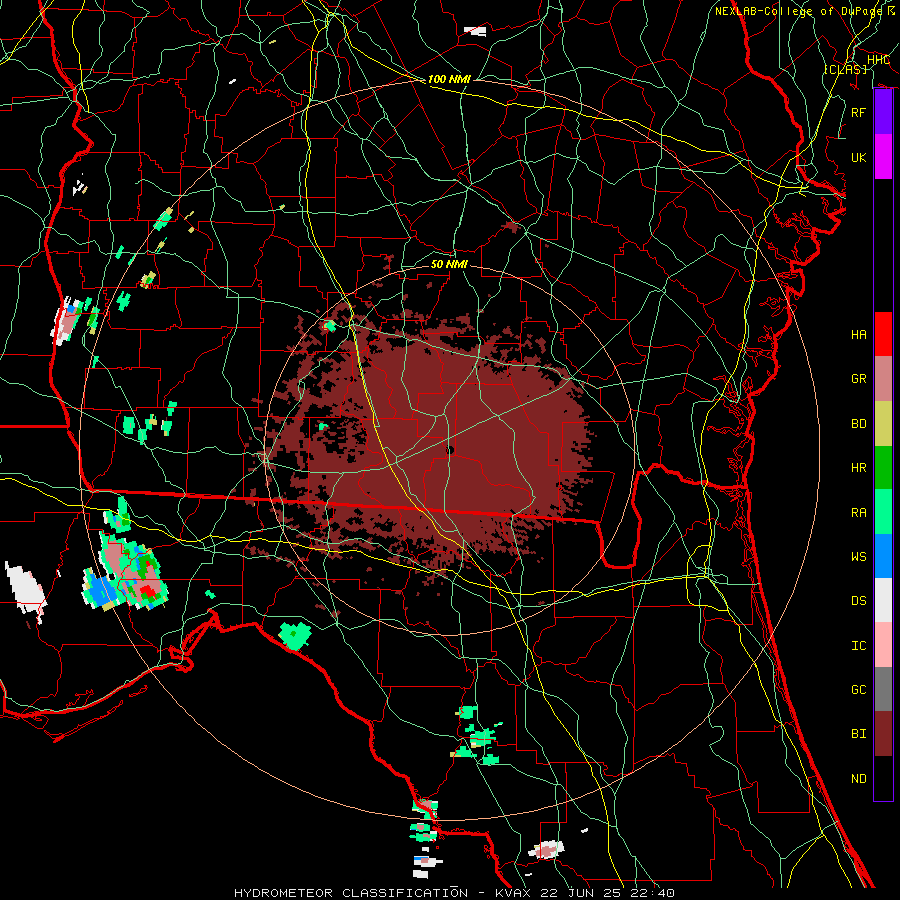This screenshot has width=900, height=900.
Task: Click the "UK" legend label
Action: pos(859,157)
